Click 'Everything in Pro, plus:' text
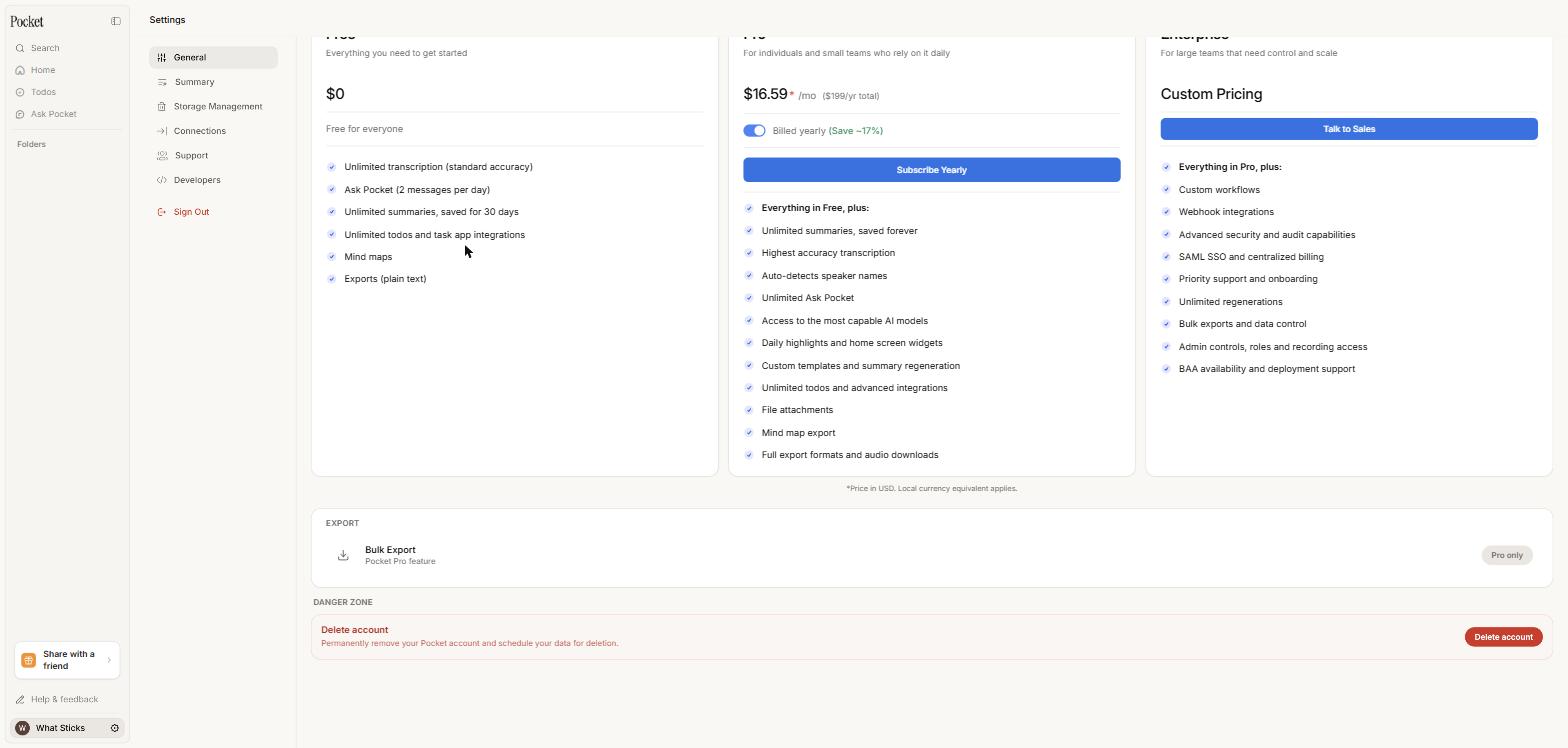The image size is (1568, 748). pos(1230,167)
